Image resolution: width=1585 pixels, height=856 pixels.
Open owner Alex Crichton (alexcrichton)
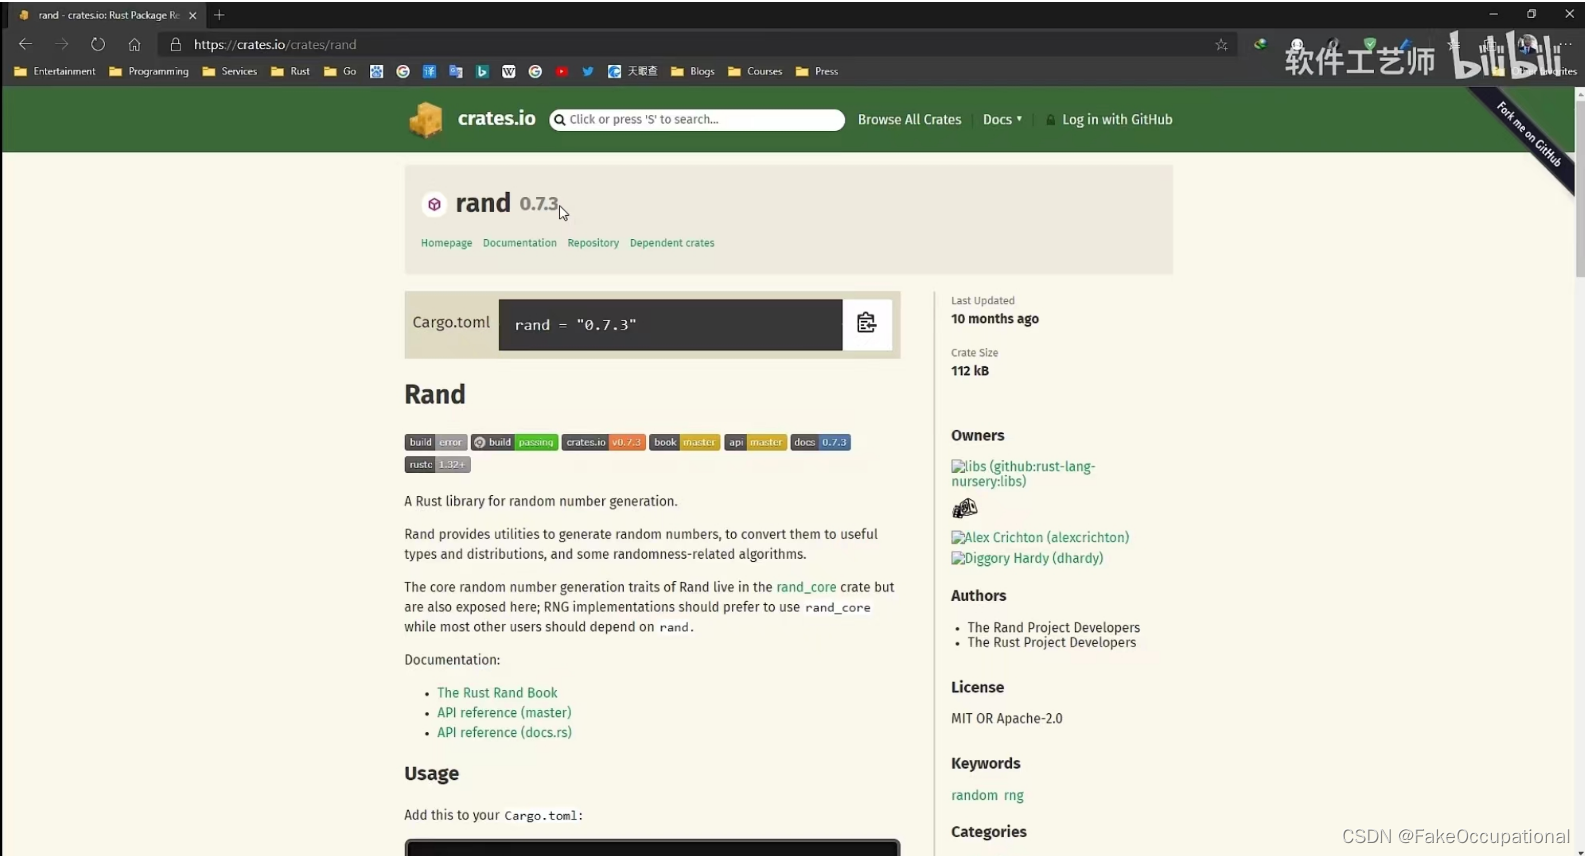[1040, 537]
